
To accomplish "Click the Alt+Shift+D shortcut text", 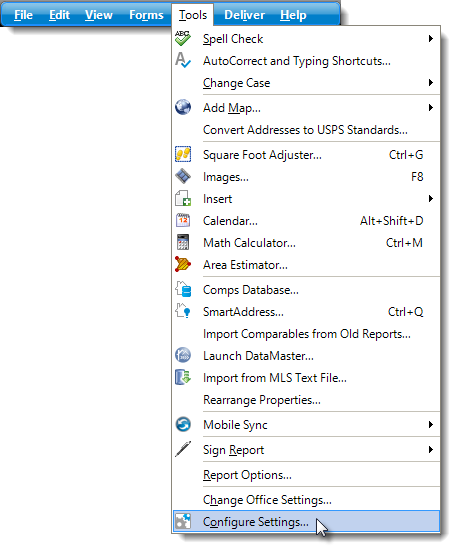I will pyautogui.click(x=391, y=220).
